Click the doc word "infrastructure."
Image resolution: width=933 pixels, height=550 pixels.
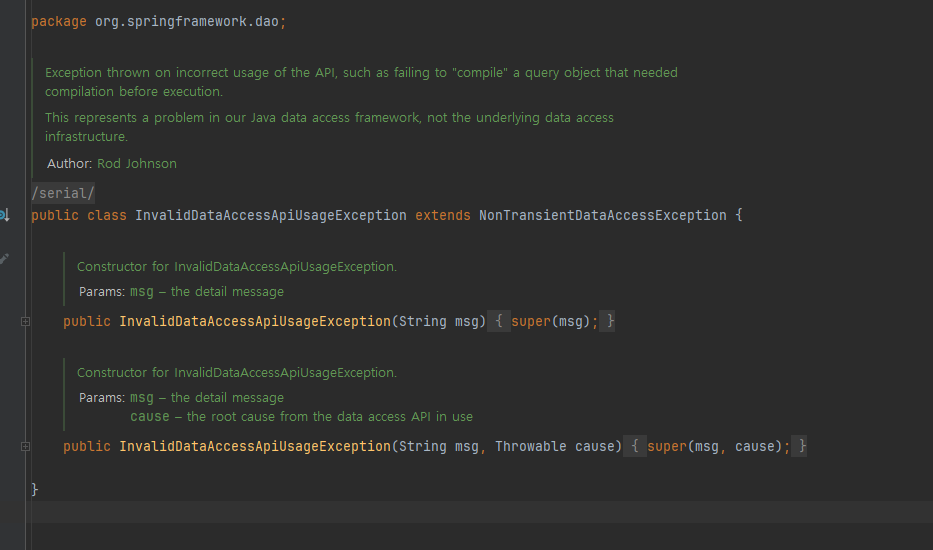86,137
